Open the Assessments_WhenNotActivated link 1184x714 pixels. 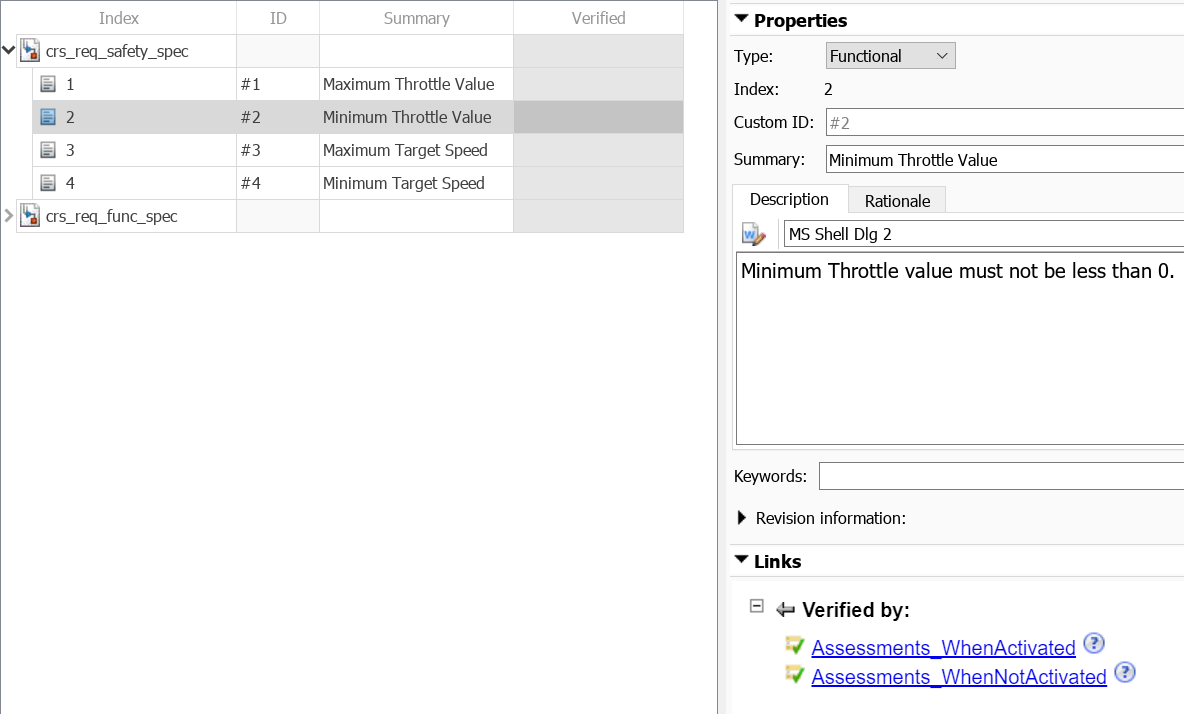tap(958, 677)
